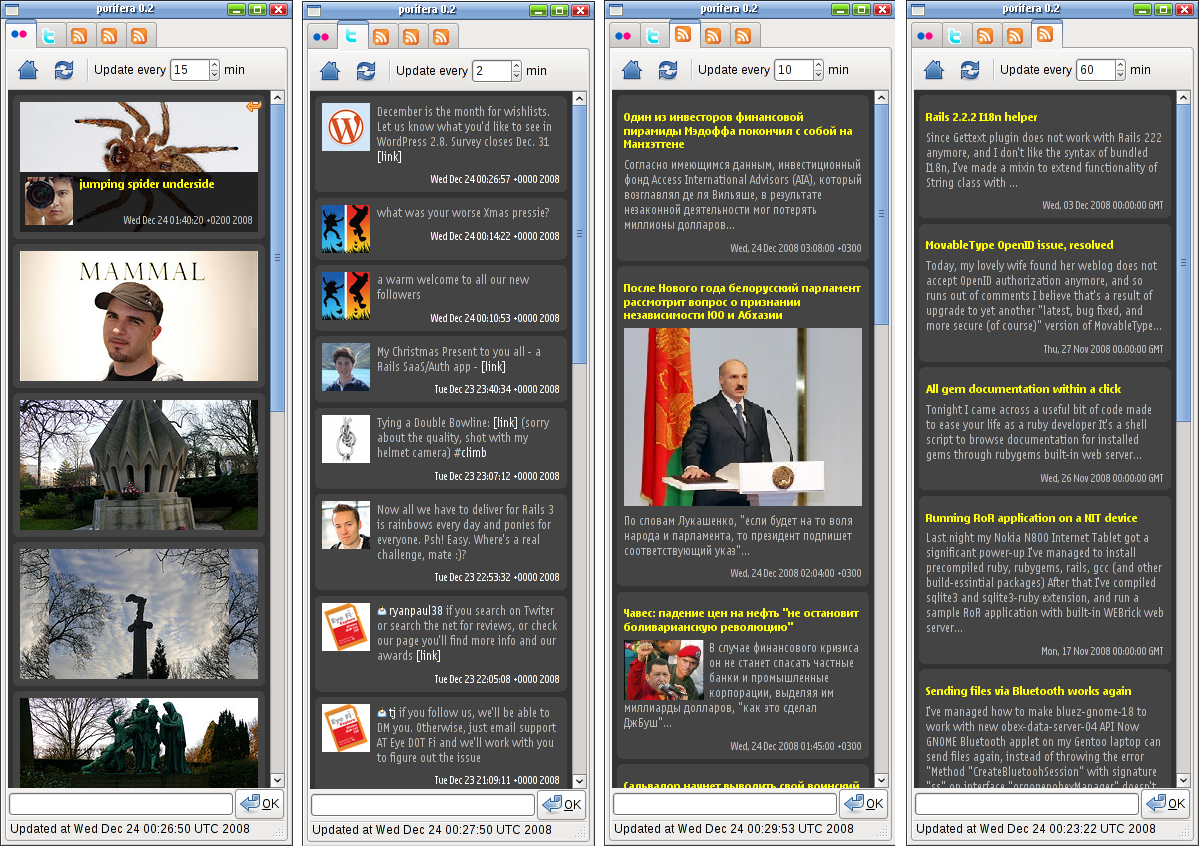Select Twitter tab in the 60 min window
Screen dimensions: 1200x846
(955, 36)
